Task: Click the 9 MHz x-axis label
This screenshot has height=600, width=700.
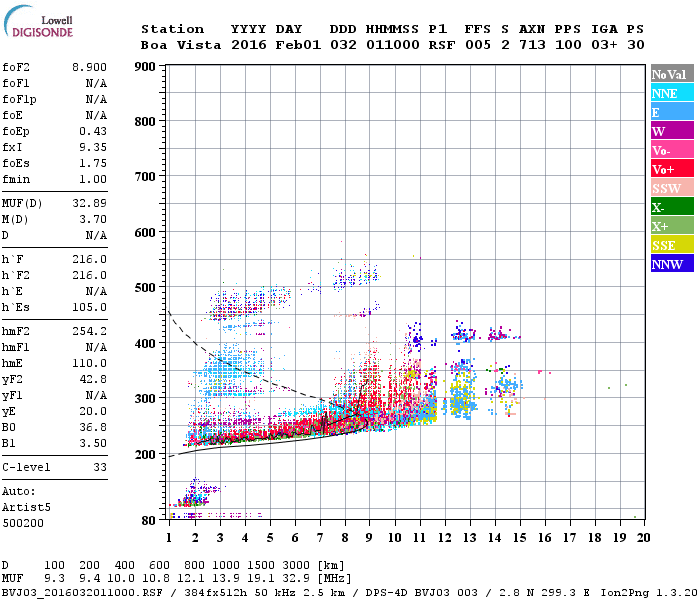Action: click(369, 538)
